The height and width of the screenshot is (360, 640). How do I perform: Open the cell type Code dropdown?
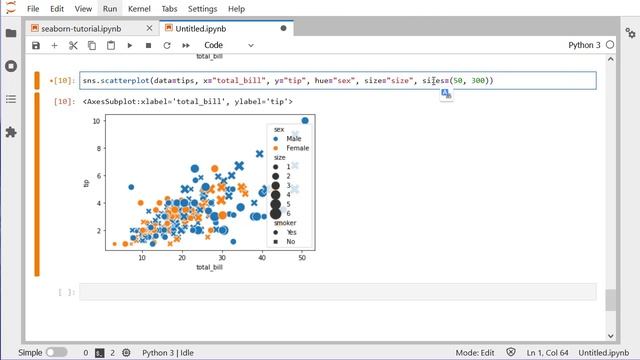[x=229, y=45]
